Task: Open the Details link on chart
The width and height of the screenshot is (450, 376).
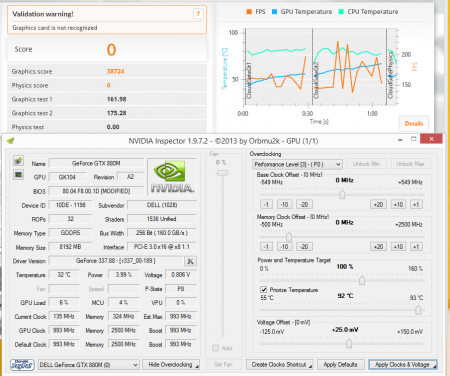Action: point(414,124)
